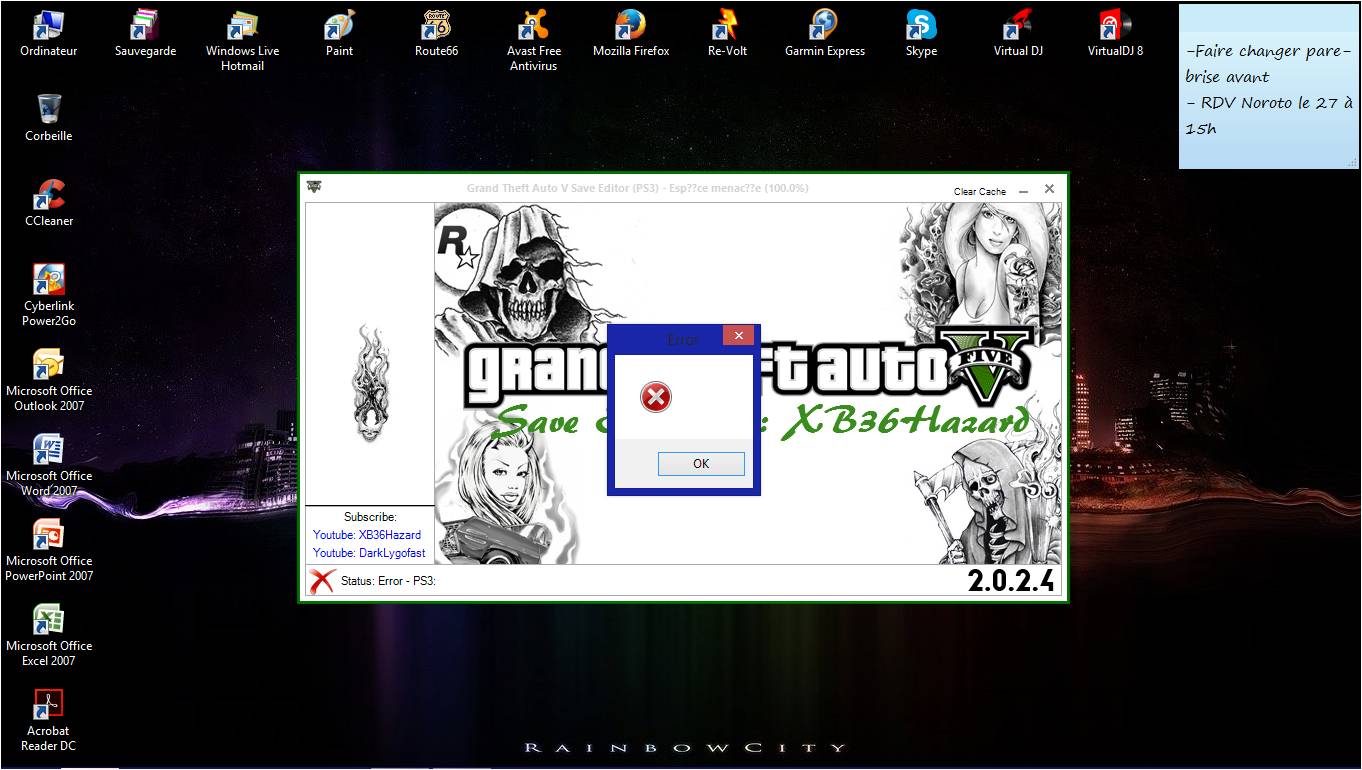Select the Windows Live Hotmail shortcut
1362x770 pixels.
pos(242,40)
